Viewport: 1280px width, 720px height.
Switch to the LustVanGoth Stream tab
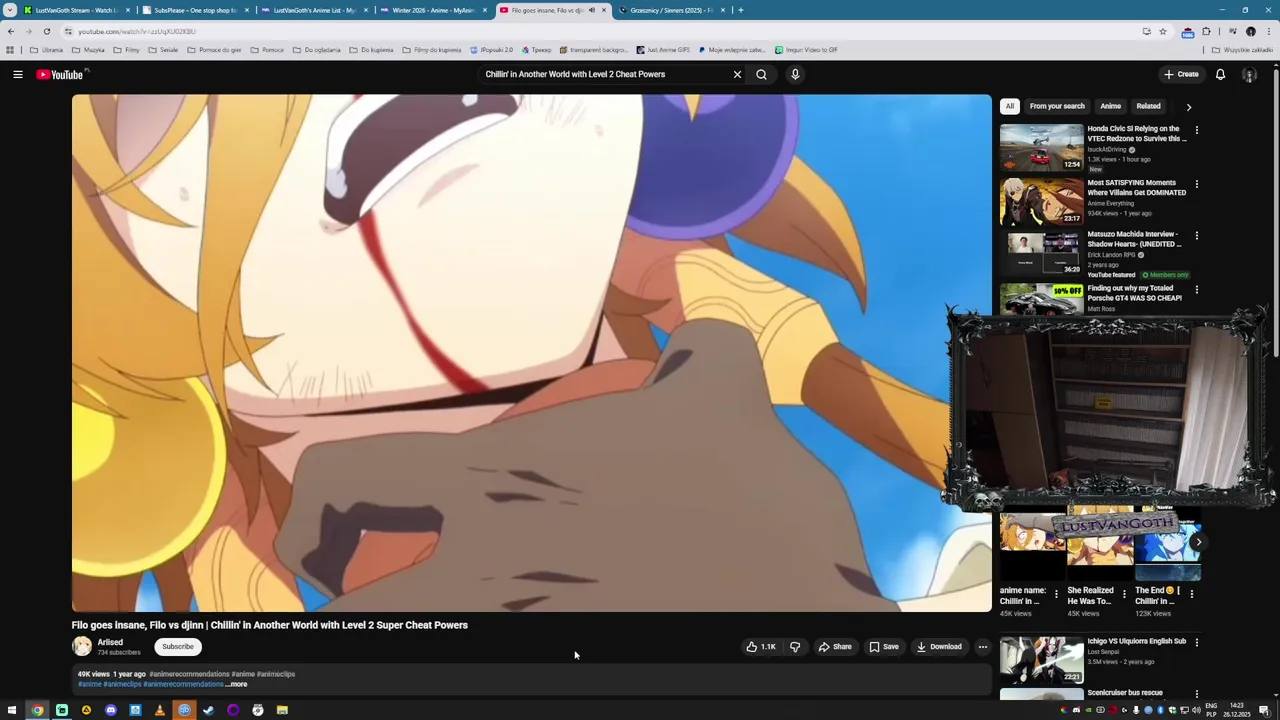pyautogui.click(x=78, y=10)
